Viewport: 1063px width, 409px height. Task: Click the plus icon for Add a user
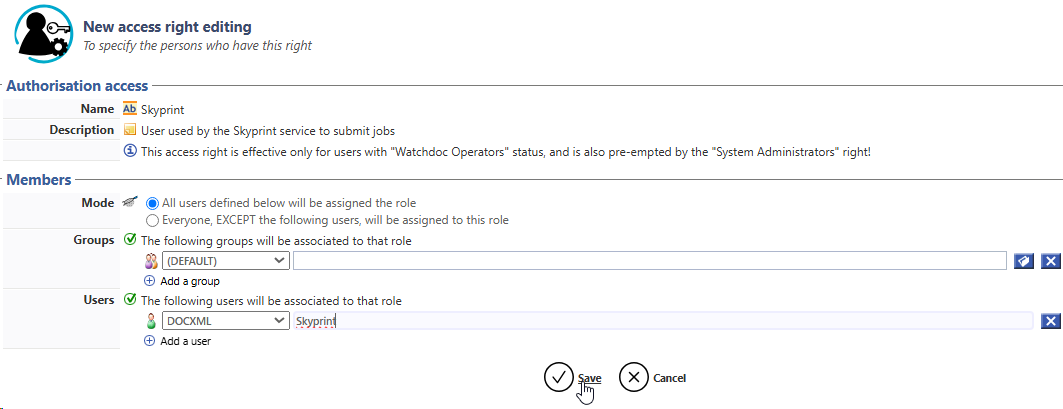150,341
